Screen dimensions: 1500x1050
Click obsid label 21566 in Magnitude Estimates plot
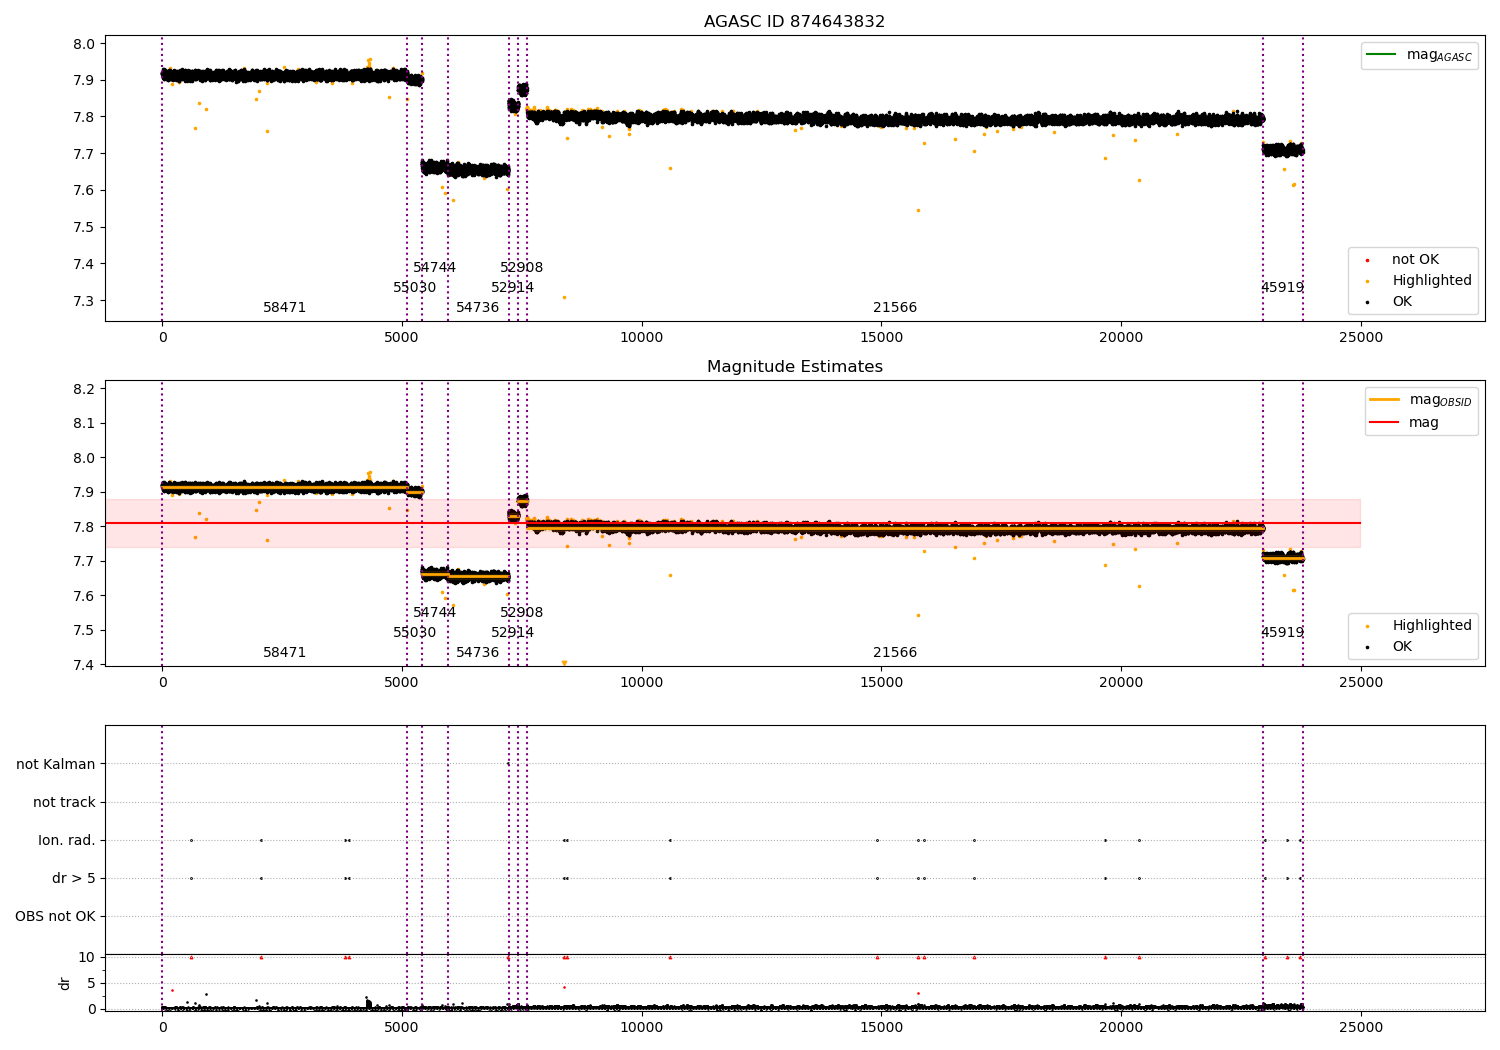[x=894, y=652]
